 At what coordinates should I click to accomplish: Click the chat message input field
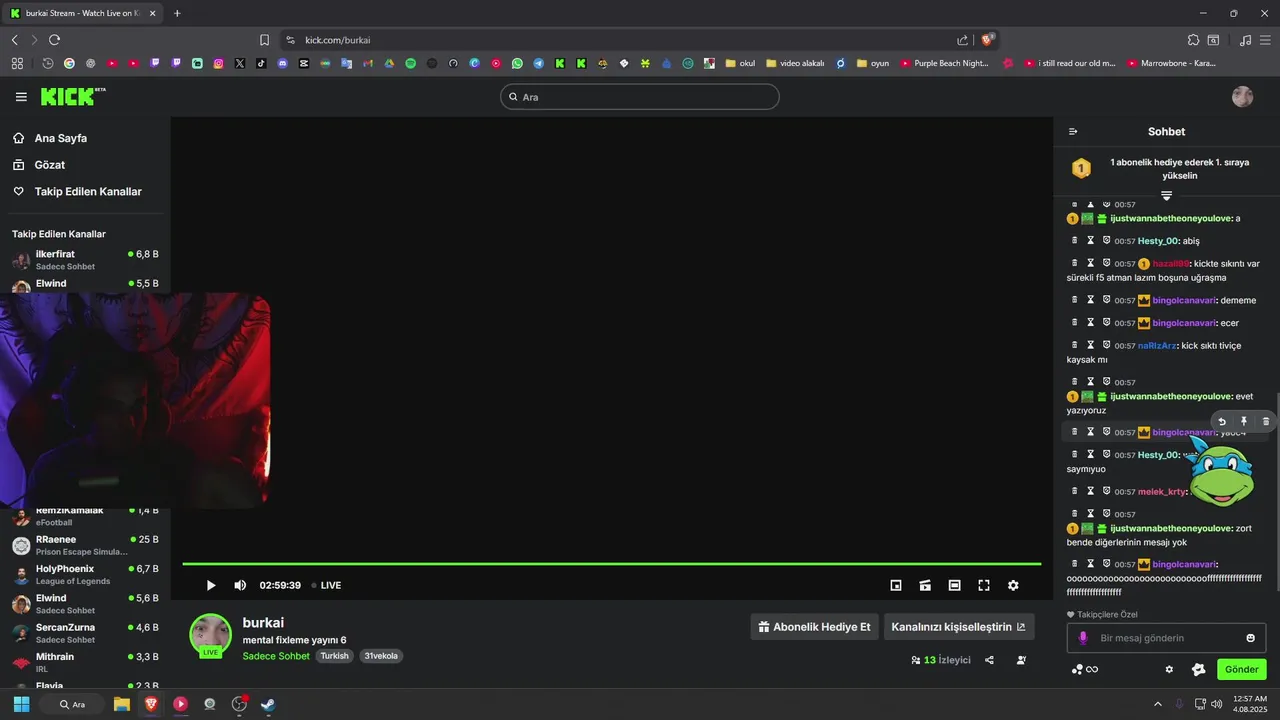[x=1166, y=638]
